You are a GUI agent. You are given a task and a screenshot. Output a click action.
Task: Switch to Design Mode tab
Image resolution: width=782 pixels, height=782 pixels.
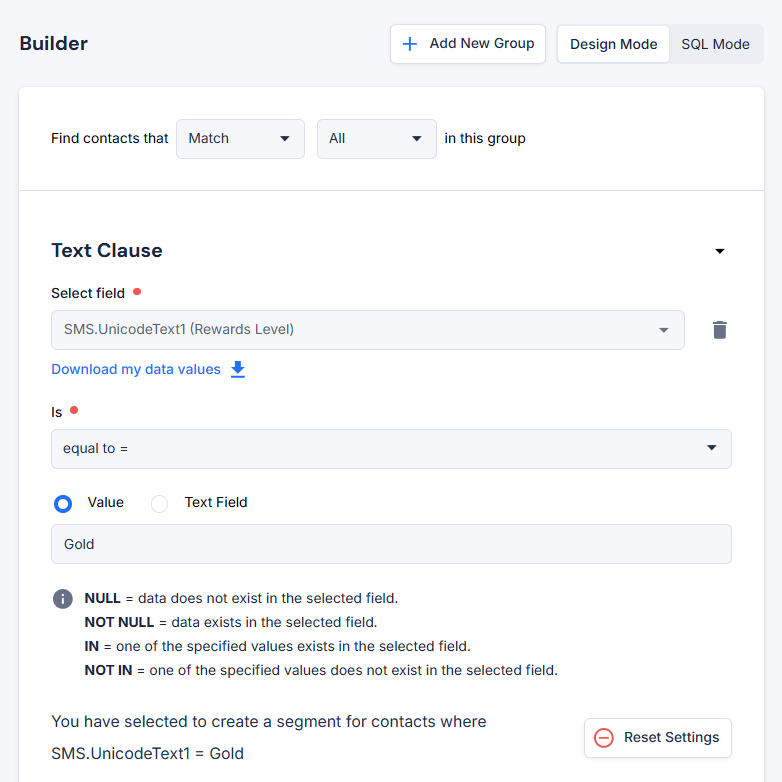pos(613,44)
